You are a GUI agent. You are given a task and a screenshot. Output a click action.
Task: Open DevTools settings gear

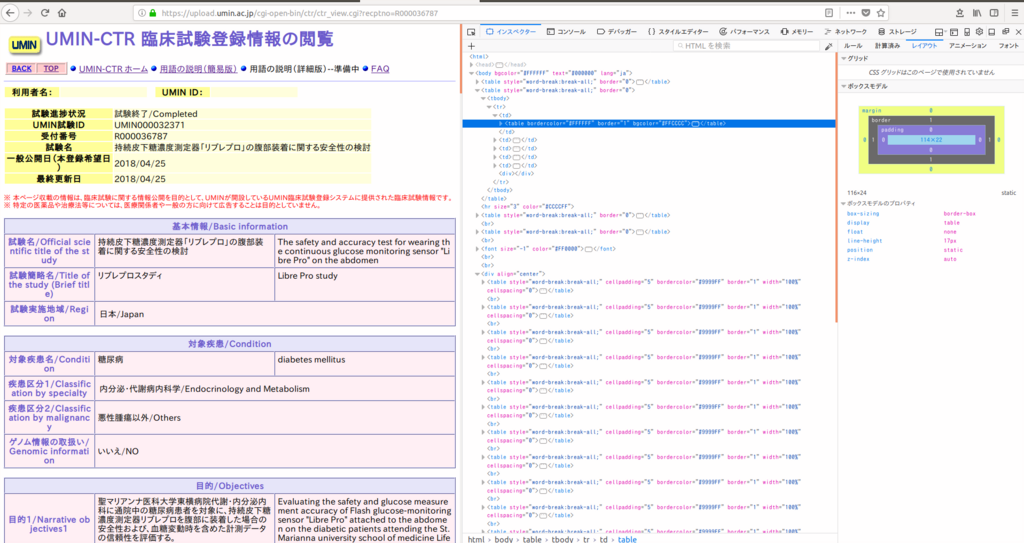[x=979, y=31]
